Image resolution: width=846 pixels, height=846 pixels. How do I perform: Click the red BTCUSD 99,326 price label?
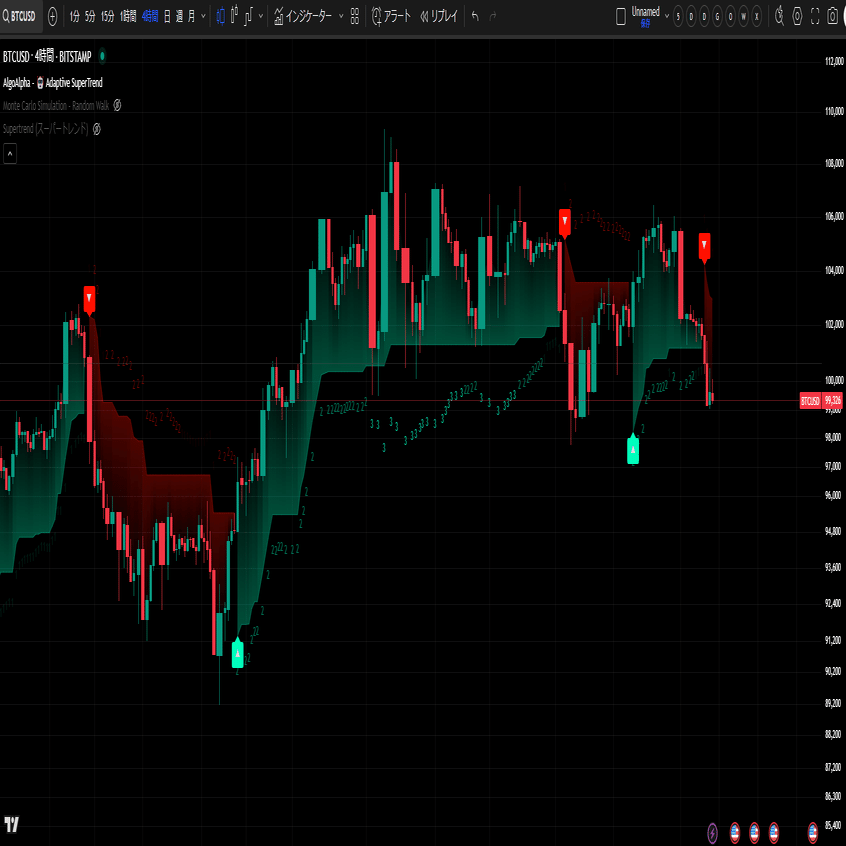coord(821,400)
